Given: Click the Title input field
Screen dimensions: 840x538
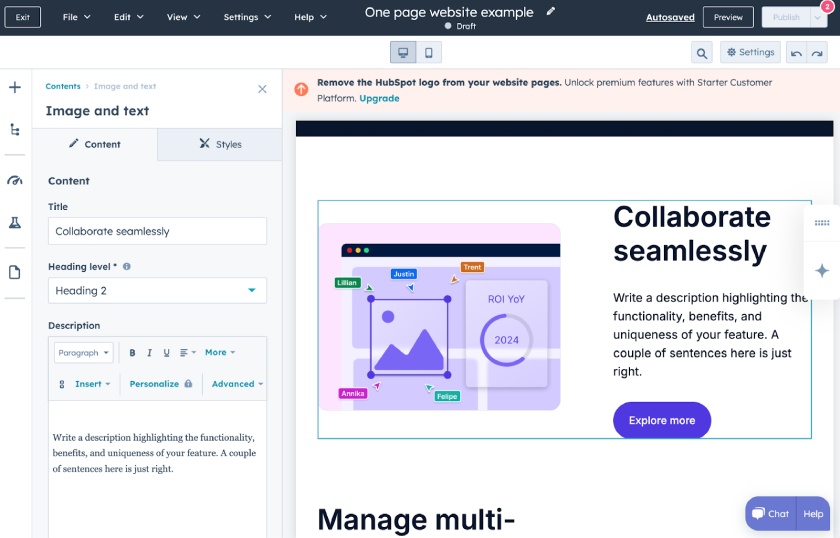Looking at the screenshot, I should pos(158,231).
